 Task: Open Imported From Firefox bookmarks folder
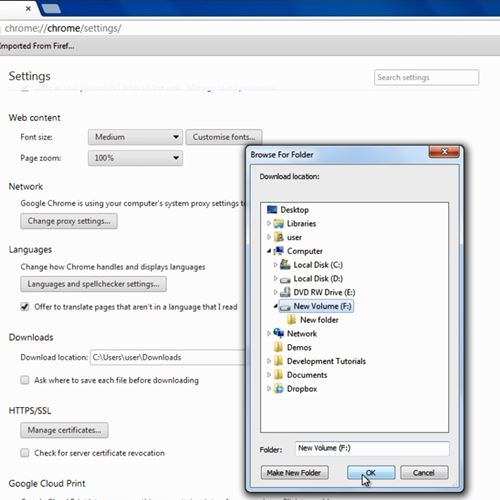[37, 46]
